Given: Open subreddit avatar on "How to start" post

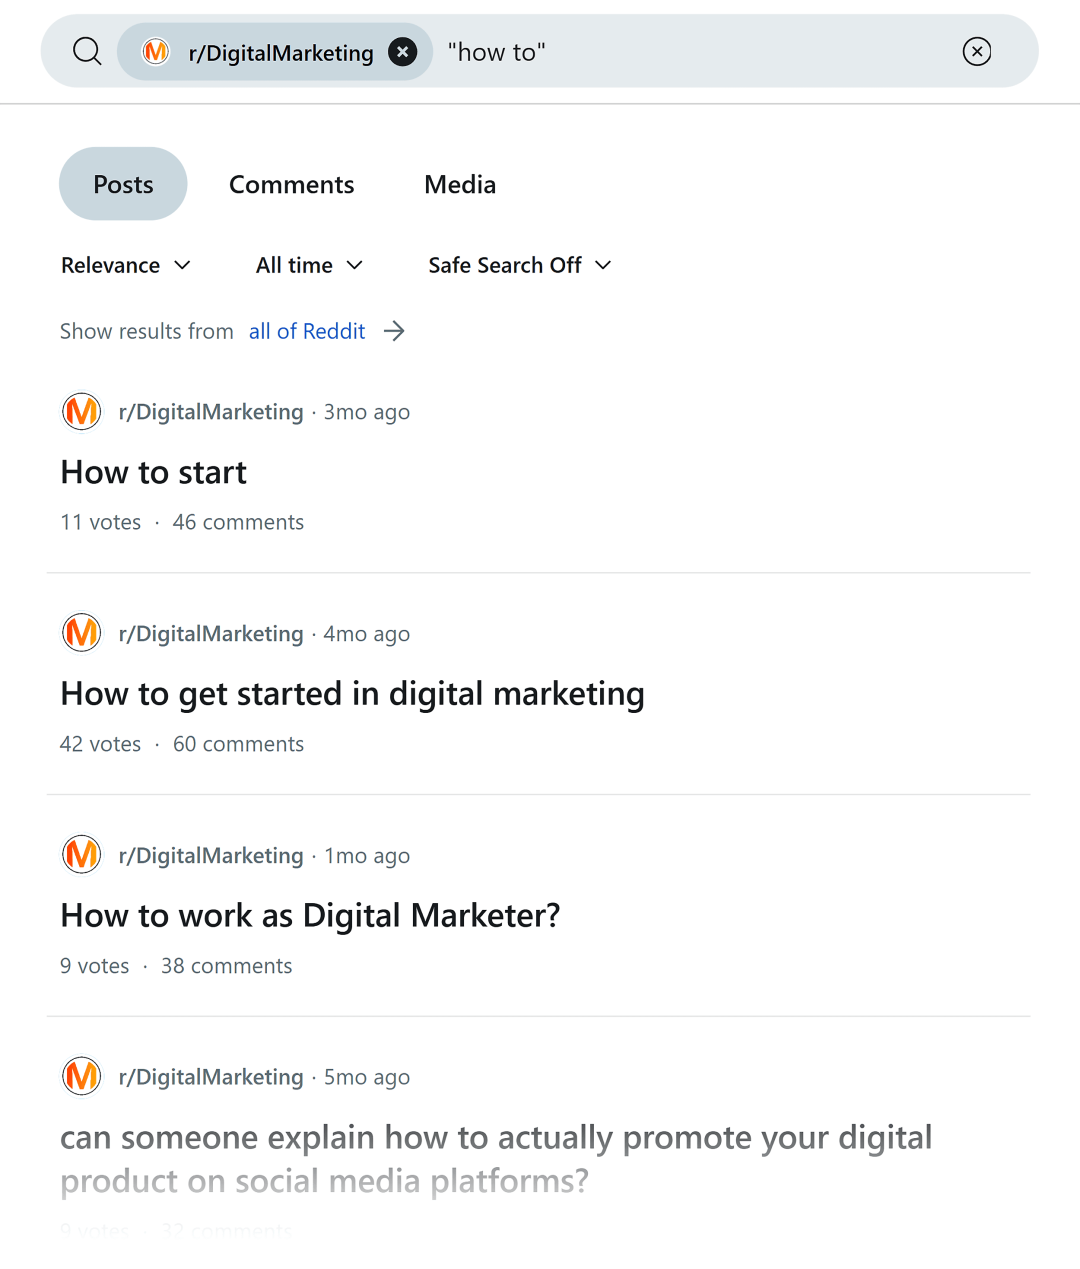Looking at the screenshot, I should point(82,412).
